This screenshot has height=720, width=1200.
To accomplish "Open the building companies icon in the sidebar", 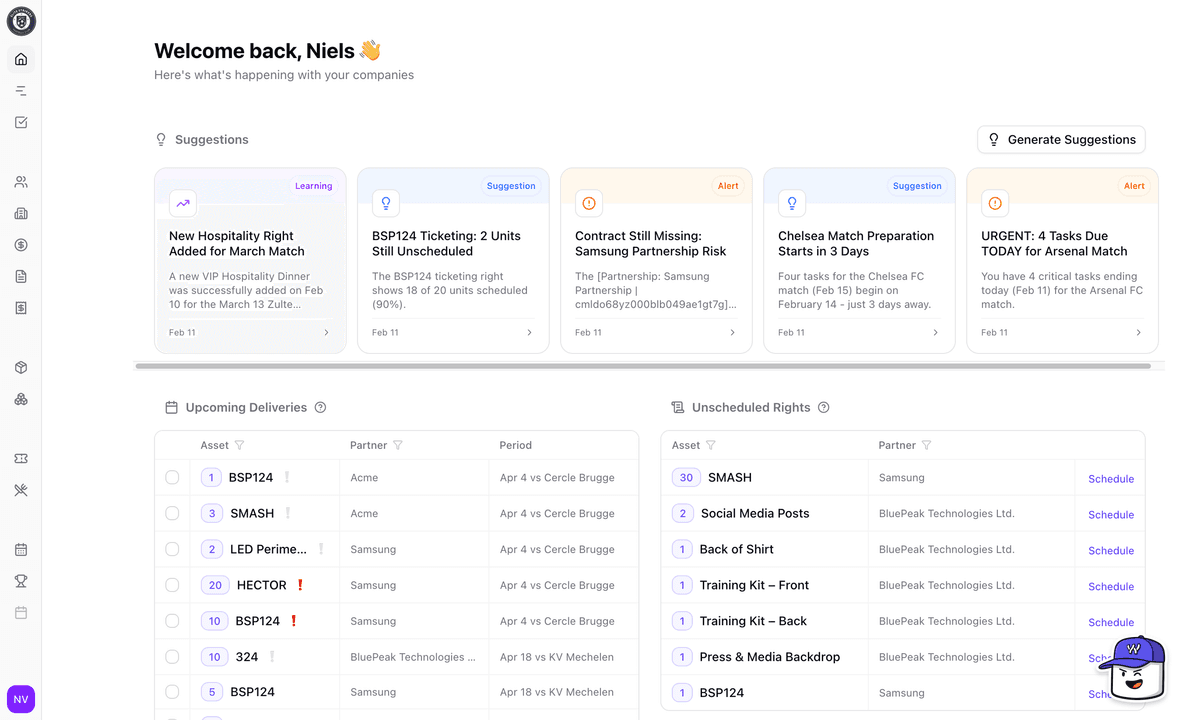I will click(x=21, y=213).
